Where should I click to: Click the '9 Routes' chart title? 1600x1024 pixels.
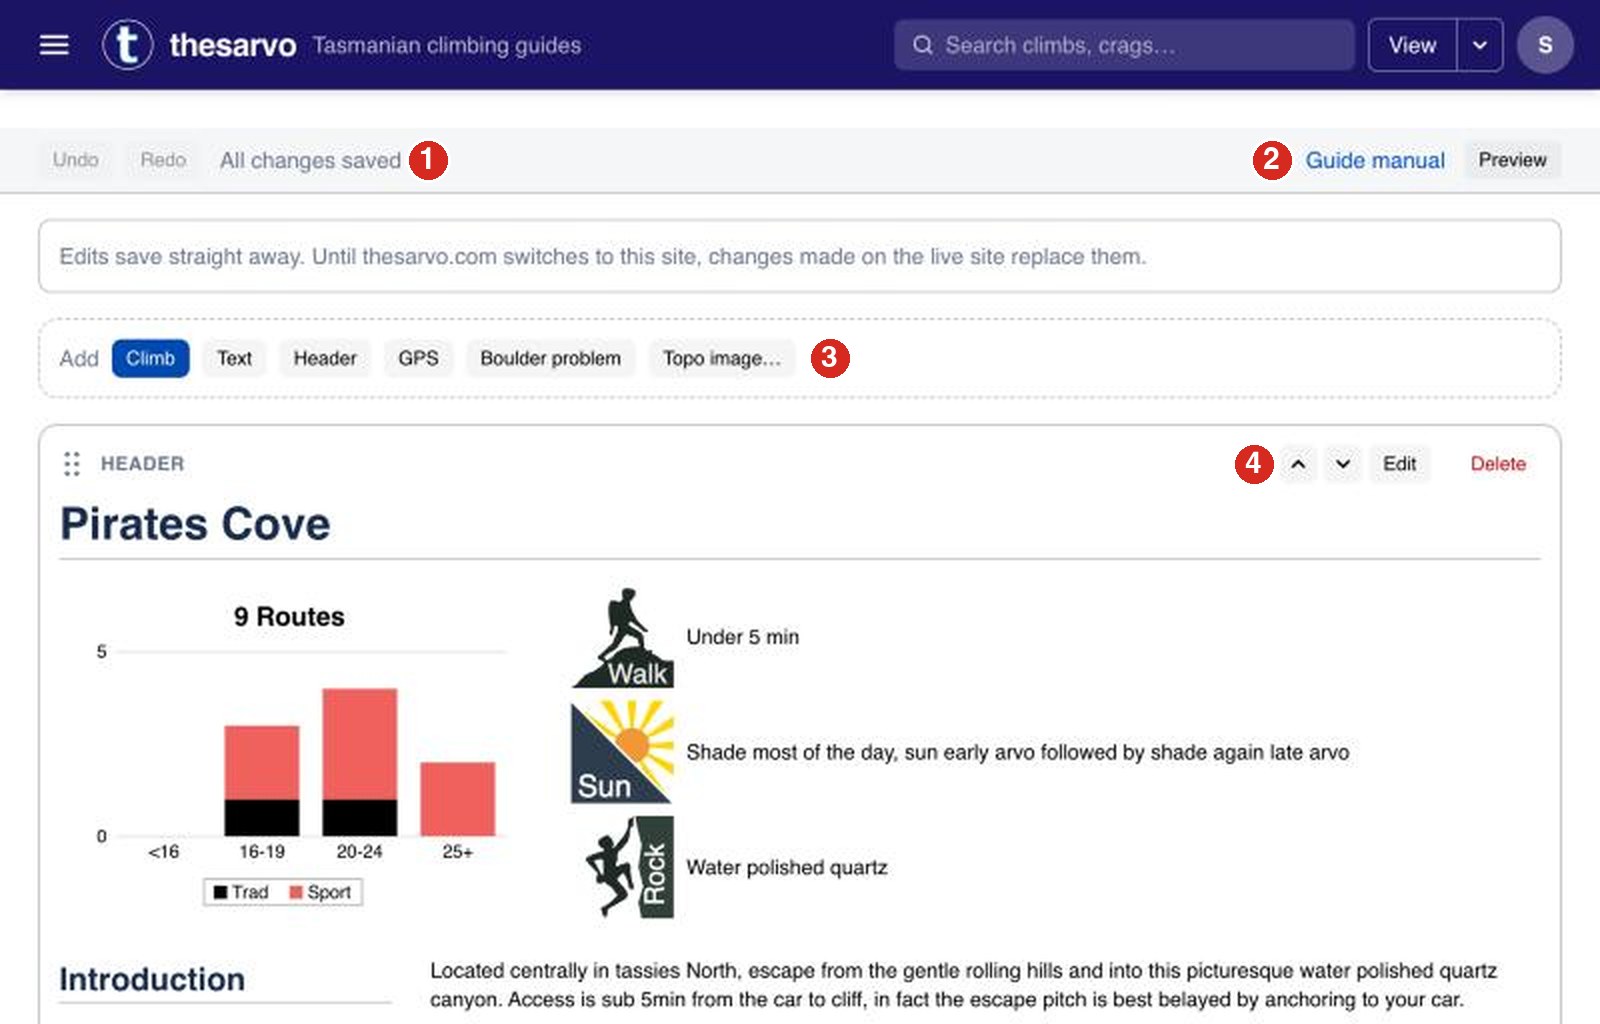pyautogui.click(x=289, y=616)
